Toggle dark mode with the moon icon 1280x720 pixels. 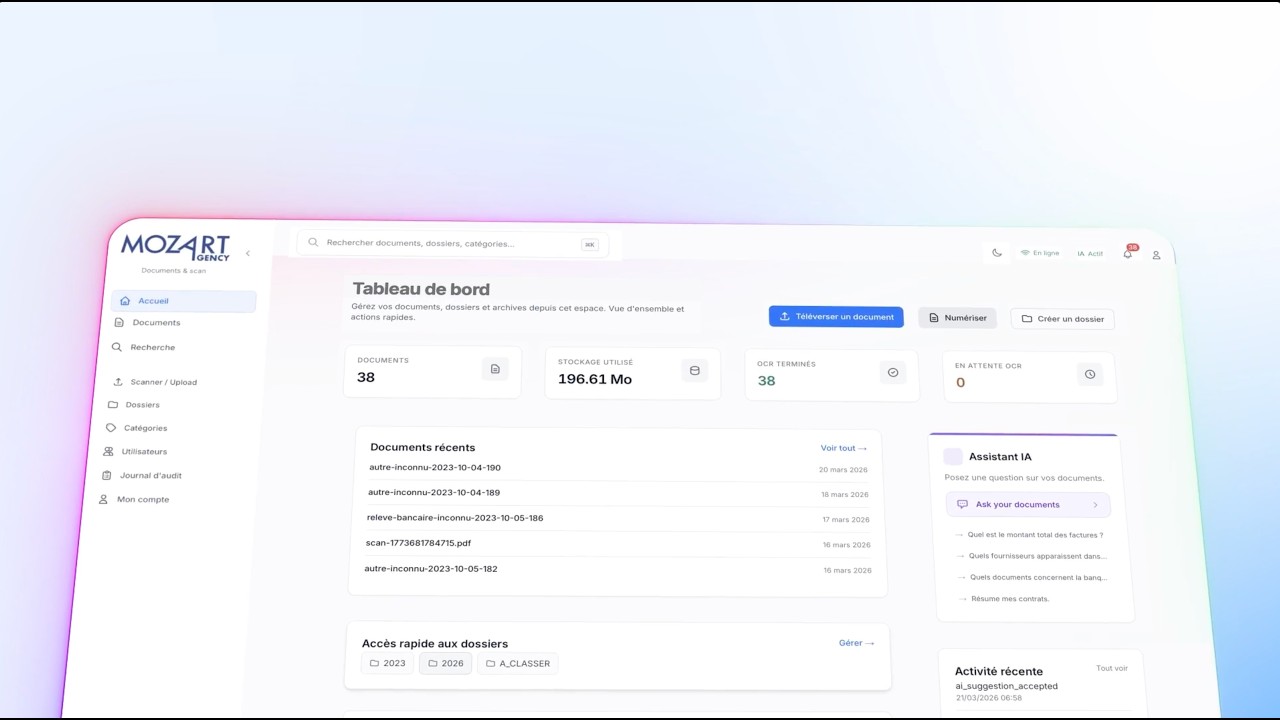coord(997,253)
